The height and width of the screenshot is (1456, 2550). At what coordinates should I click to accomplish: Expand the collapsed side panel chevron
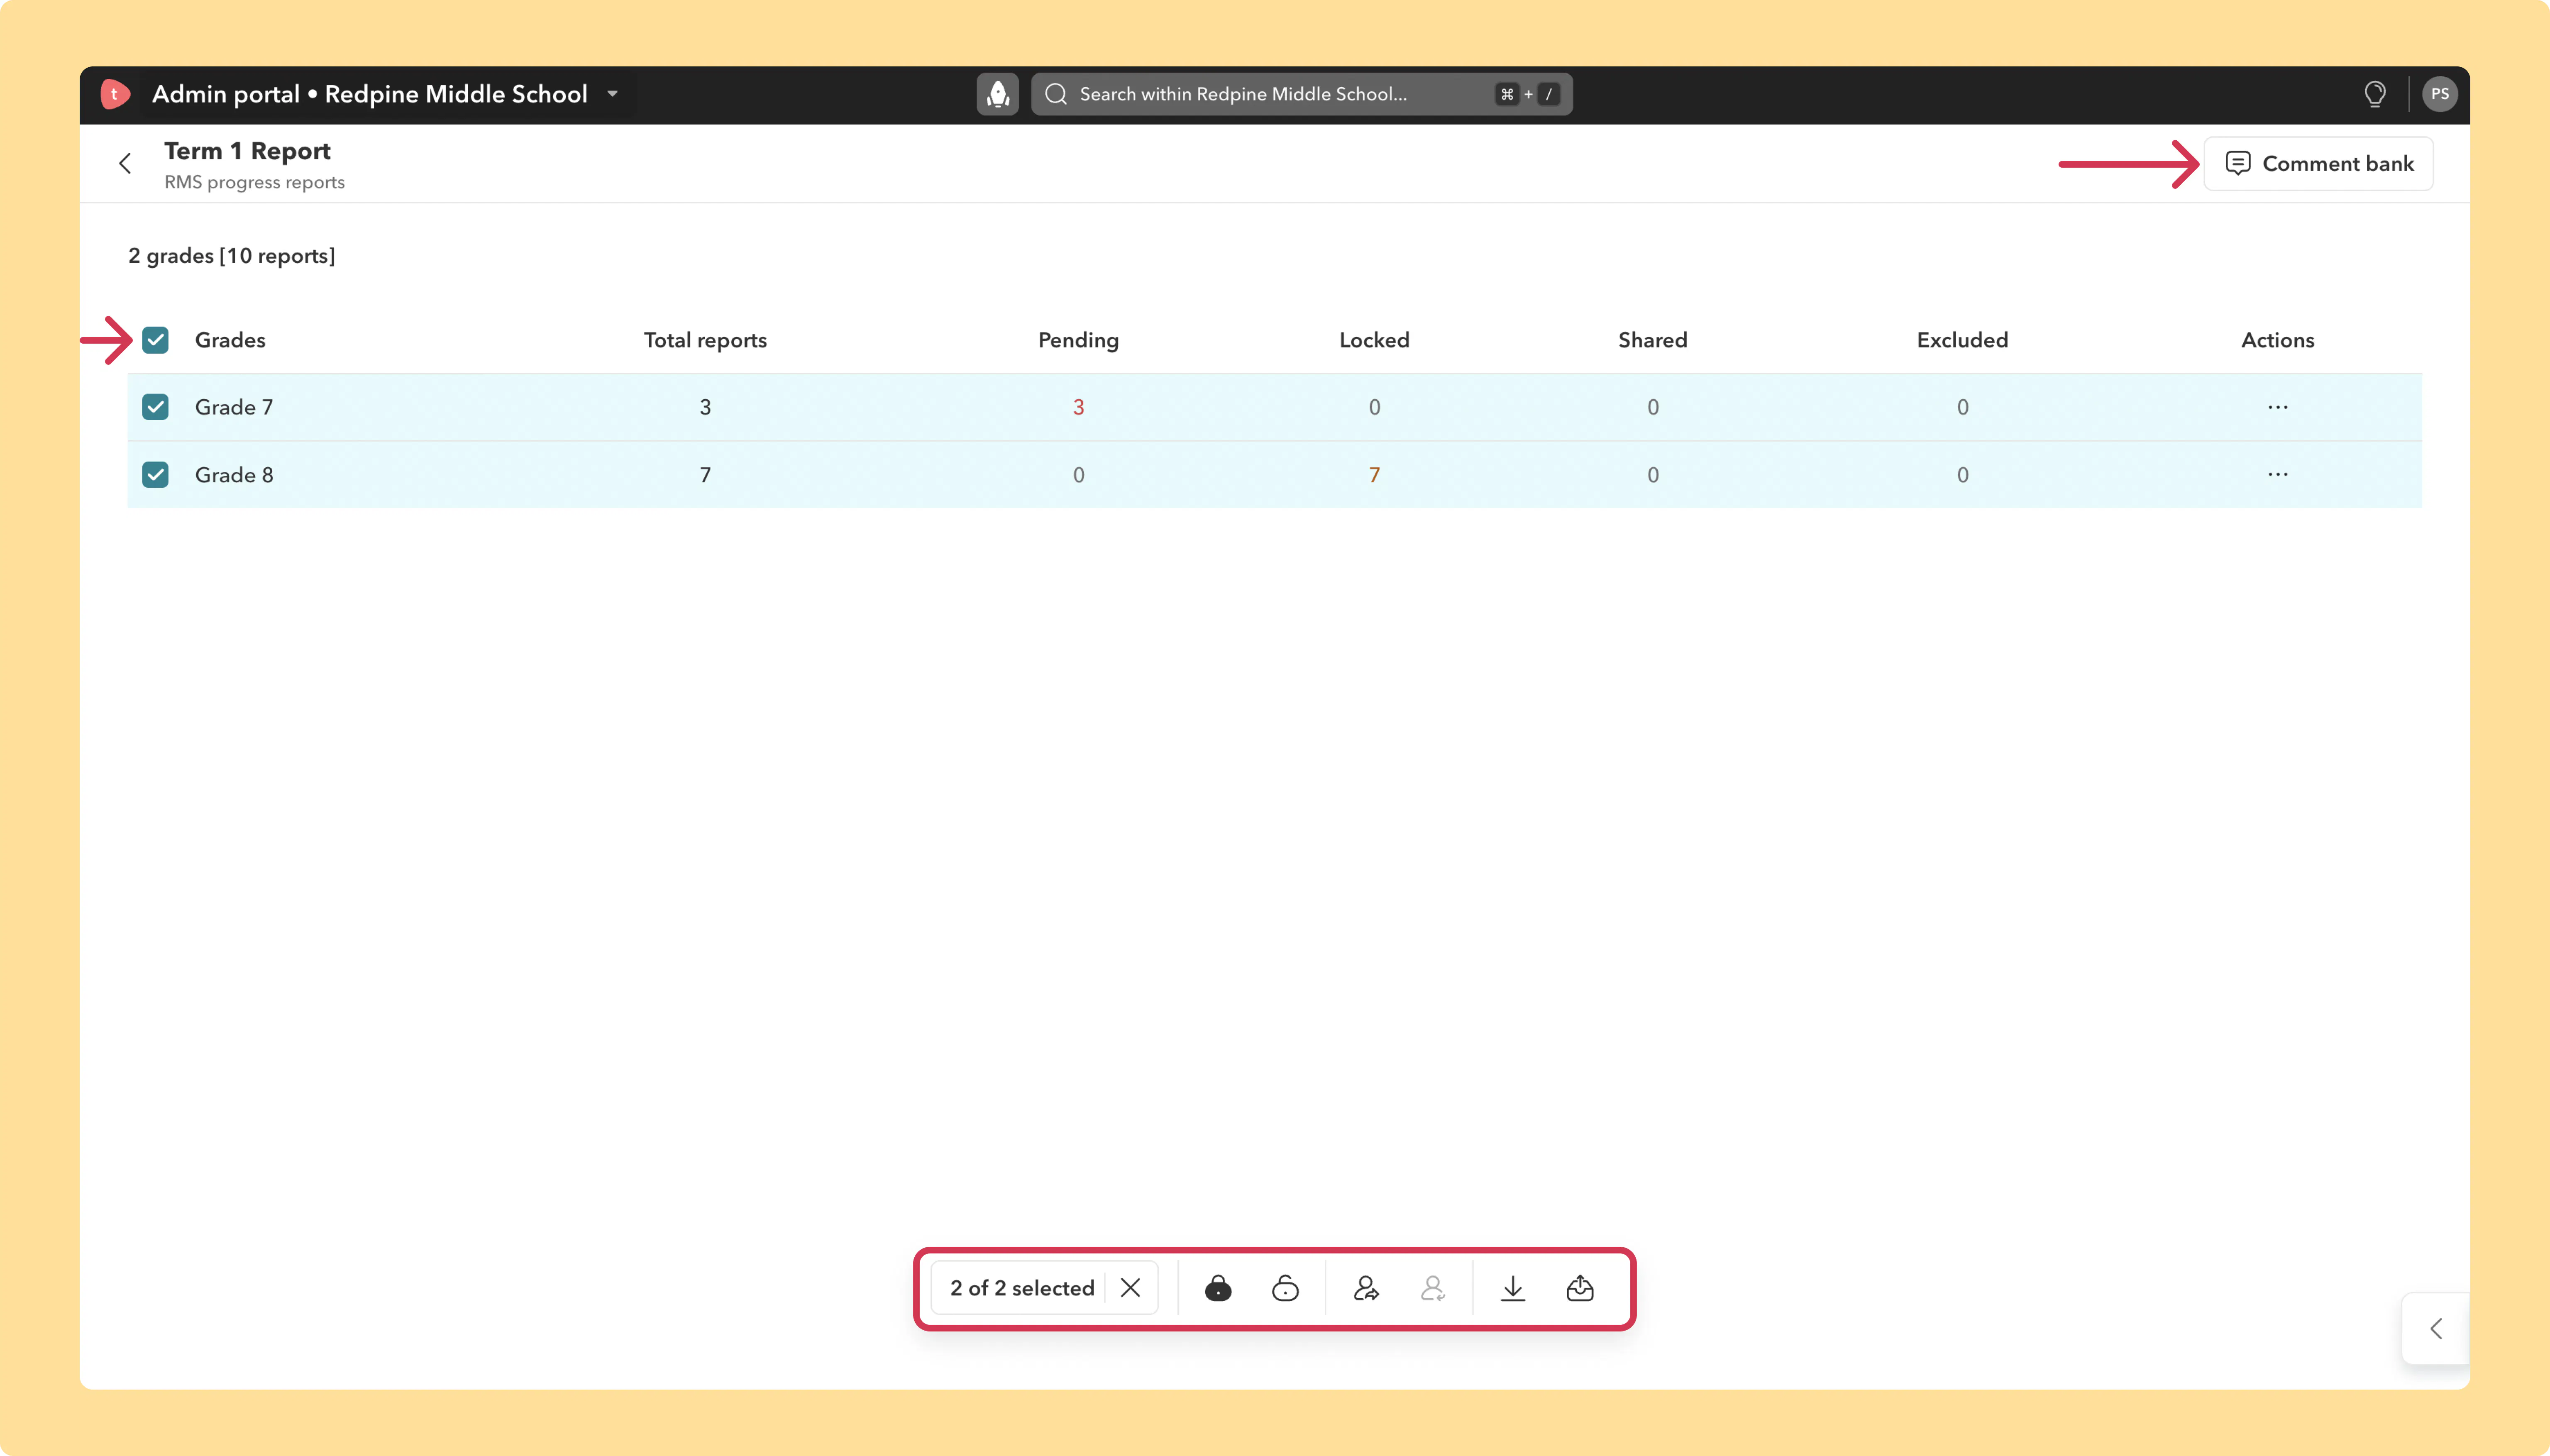2436,1328
